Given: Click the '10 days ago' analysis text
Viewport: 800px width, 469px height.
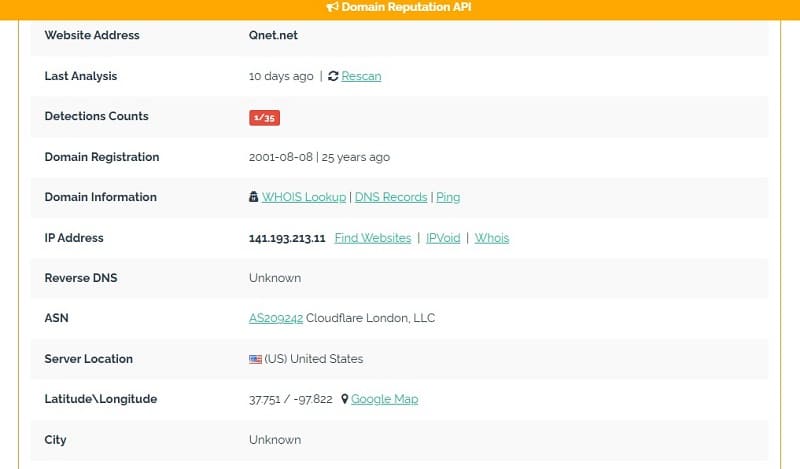Looking at the screenshot, I should (x=281, y=76).
